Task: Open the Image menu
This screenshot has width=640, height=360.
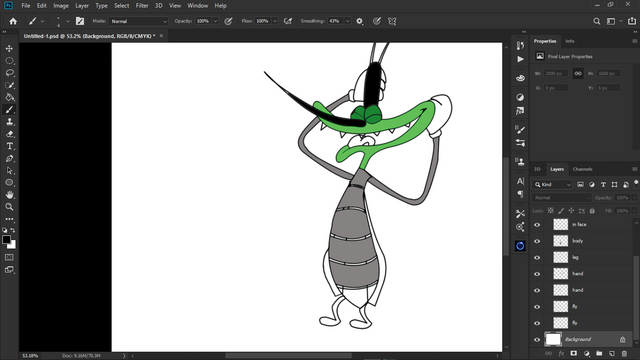Action: tap(61, 6)
